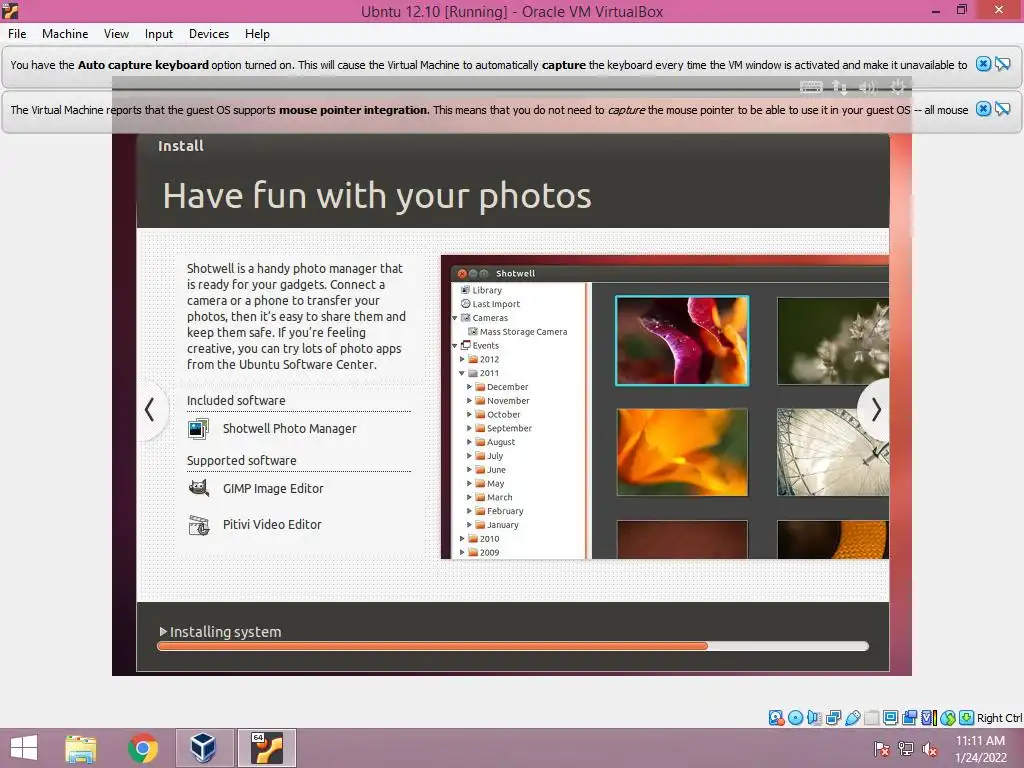Click the USB devices status icon

[x=852, y=718]
